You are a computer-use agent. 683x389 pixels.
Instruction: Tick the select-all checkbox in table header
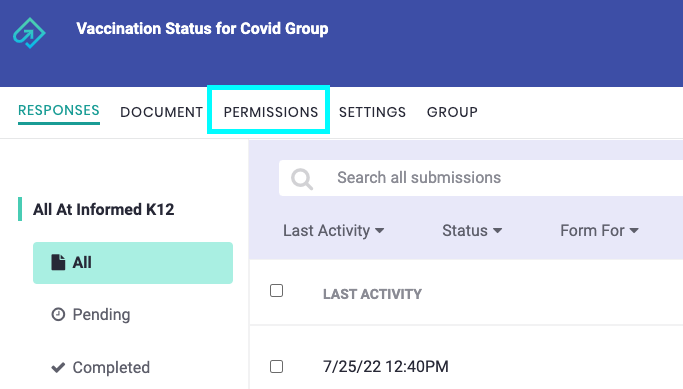click(277, 291)
